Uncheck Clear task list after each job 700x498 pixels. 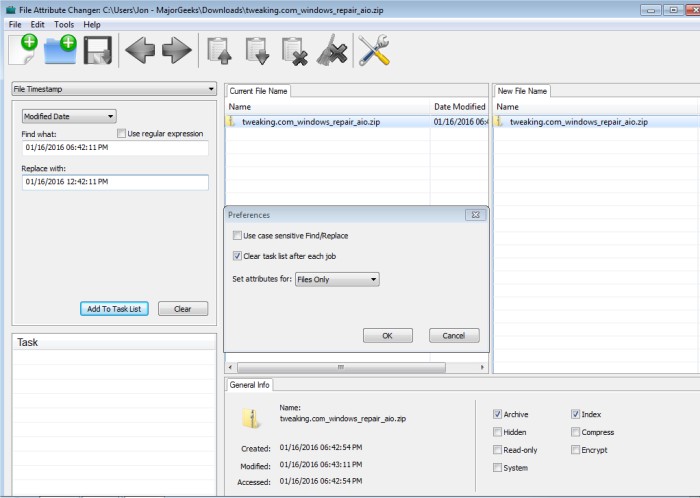(237, 256)
